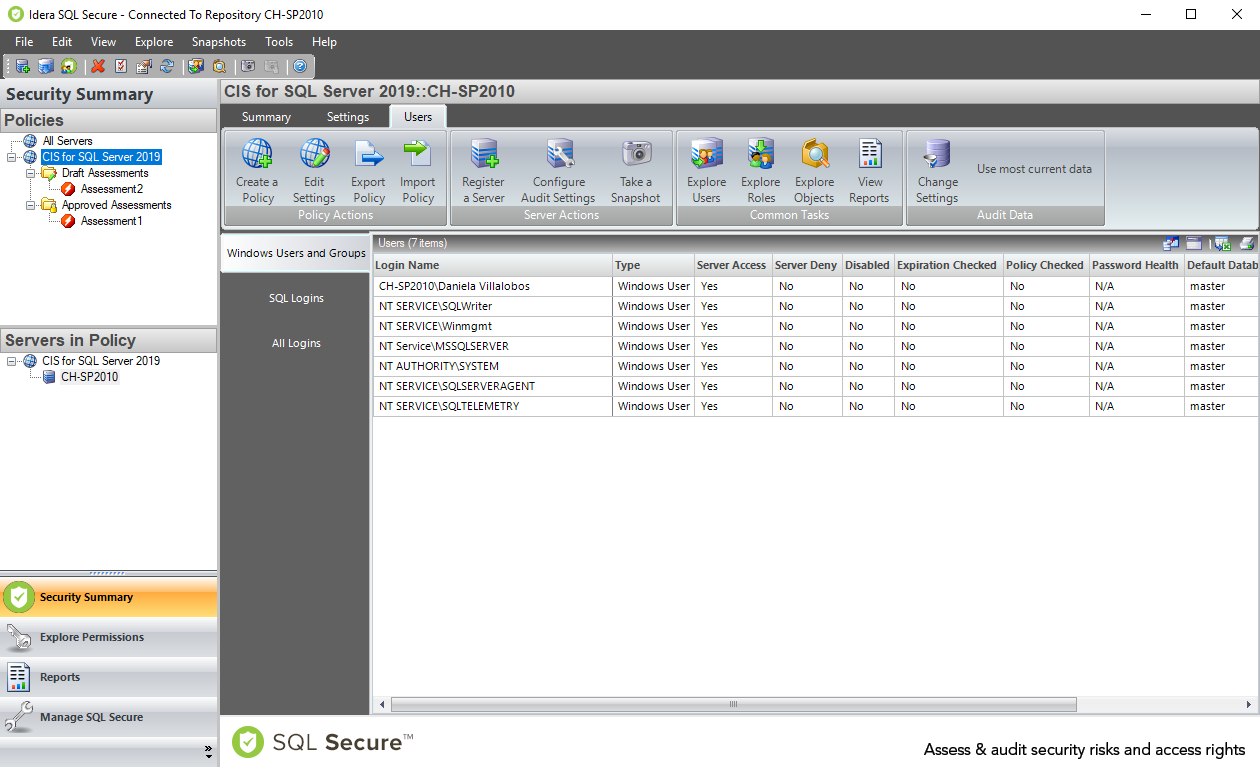Image resolution: width=1260 pixels, height=767 pixels.
Task: Collapse the Draft Assessments folder
Action: (x=30, y=173)
